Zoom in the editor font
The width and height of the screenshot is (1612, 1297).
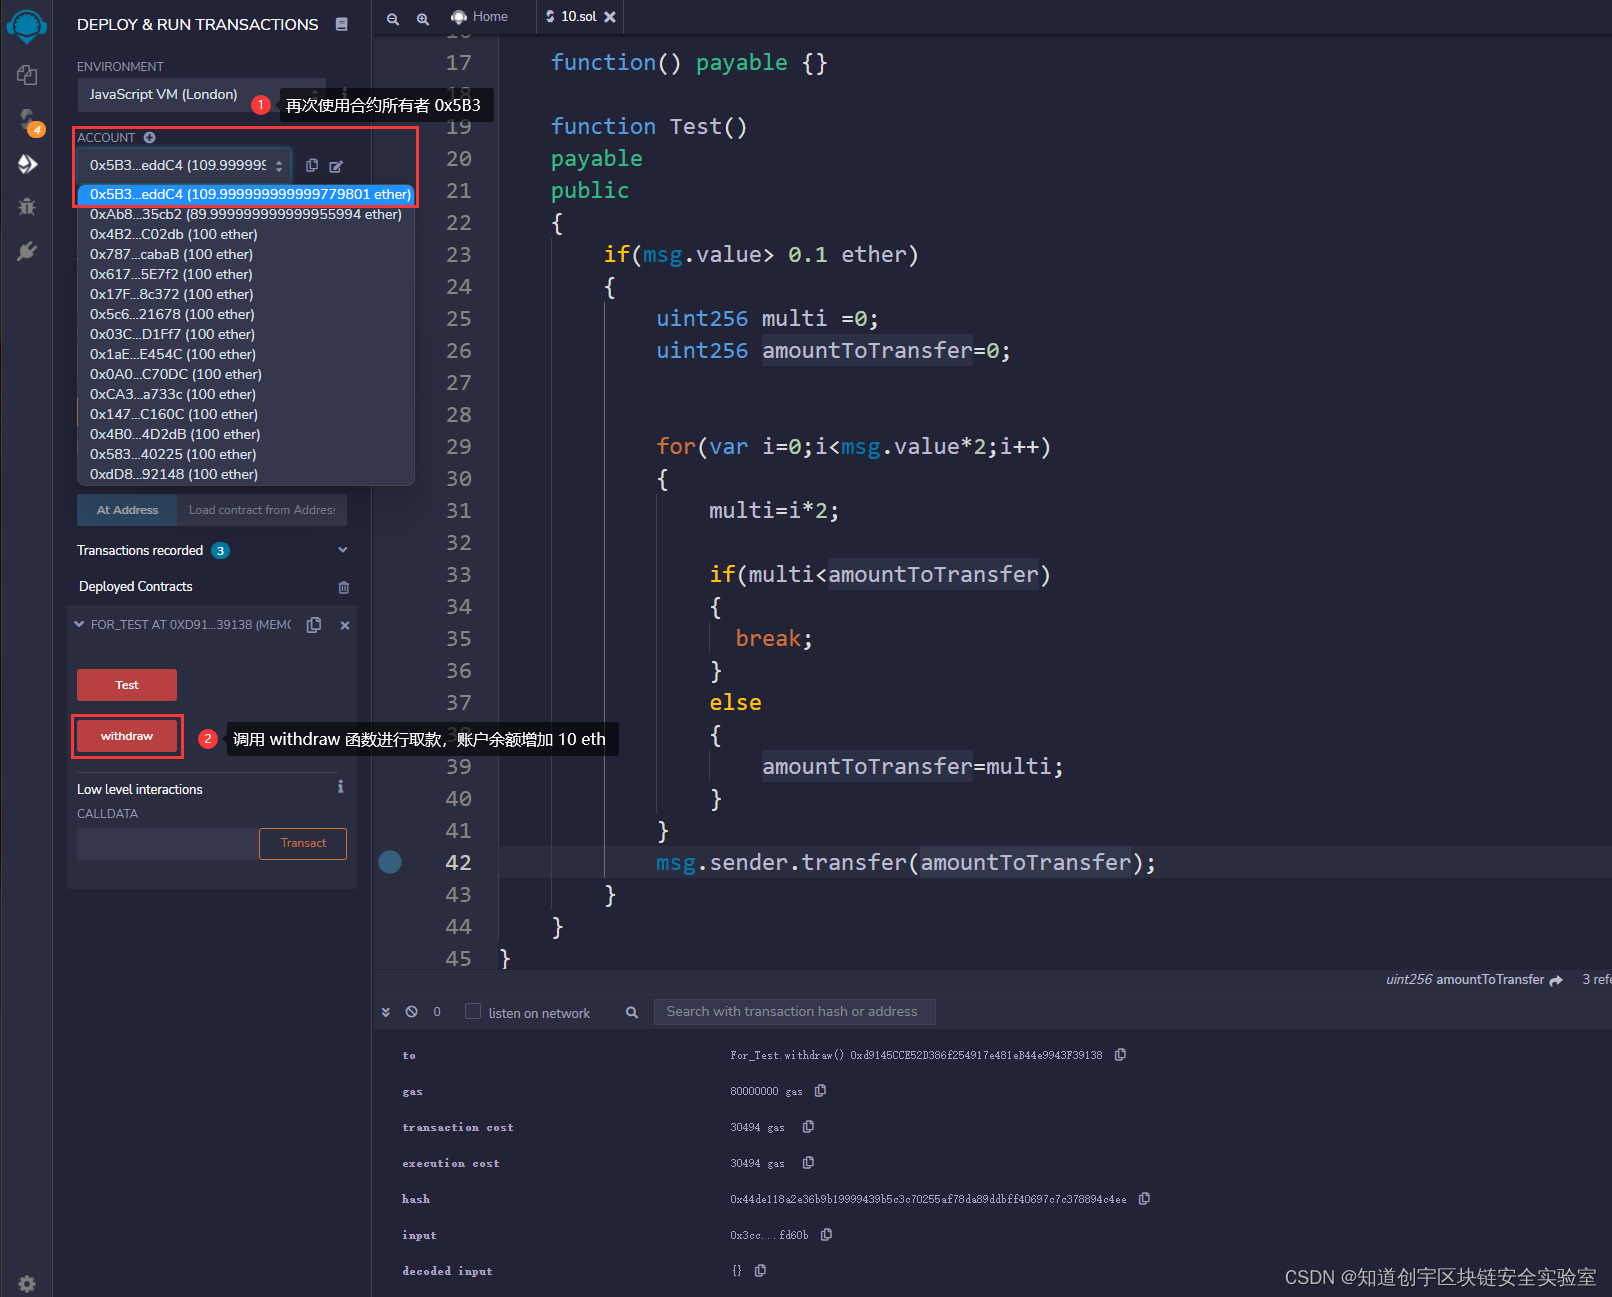pos(423,18)
